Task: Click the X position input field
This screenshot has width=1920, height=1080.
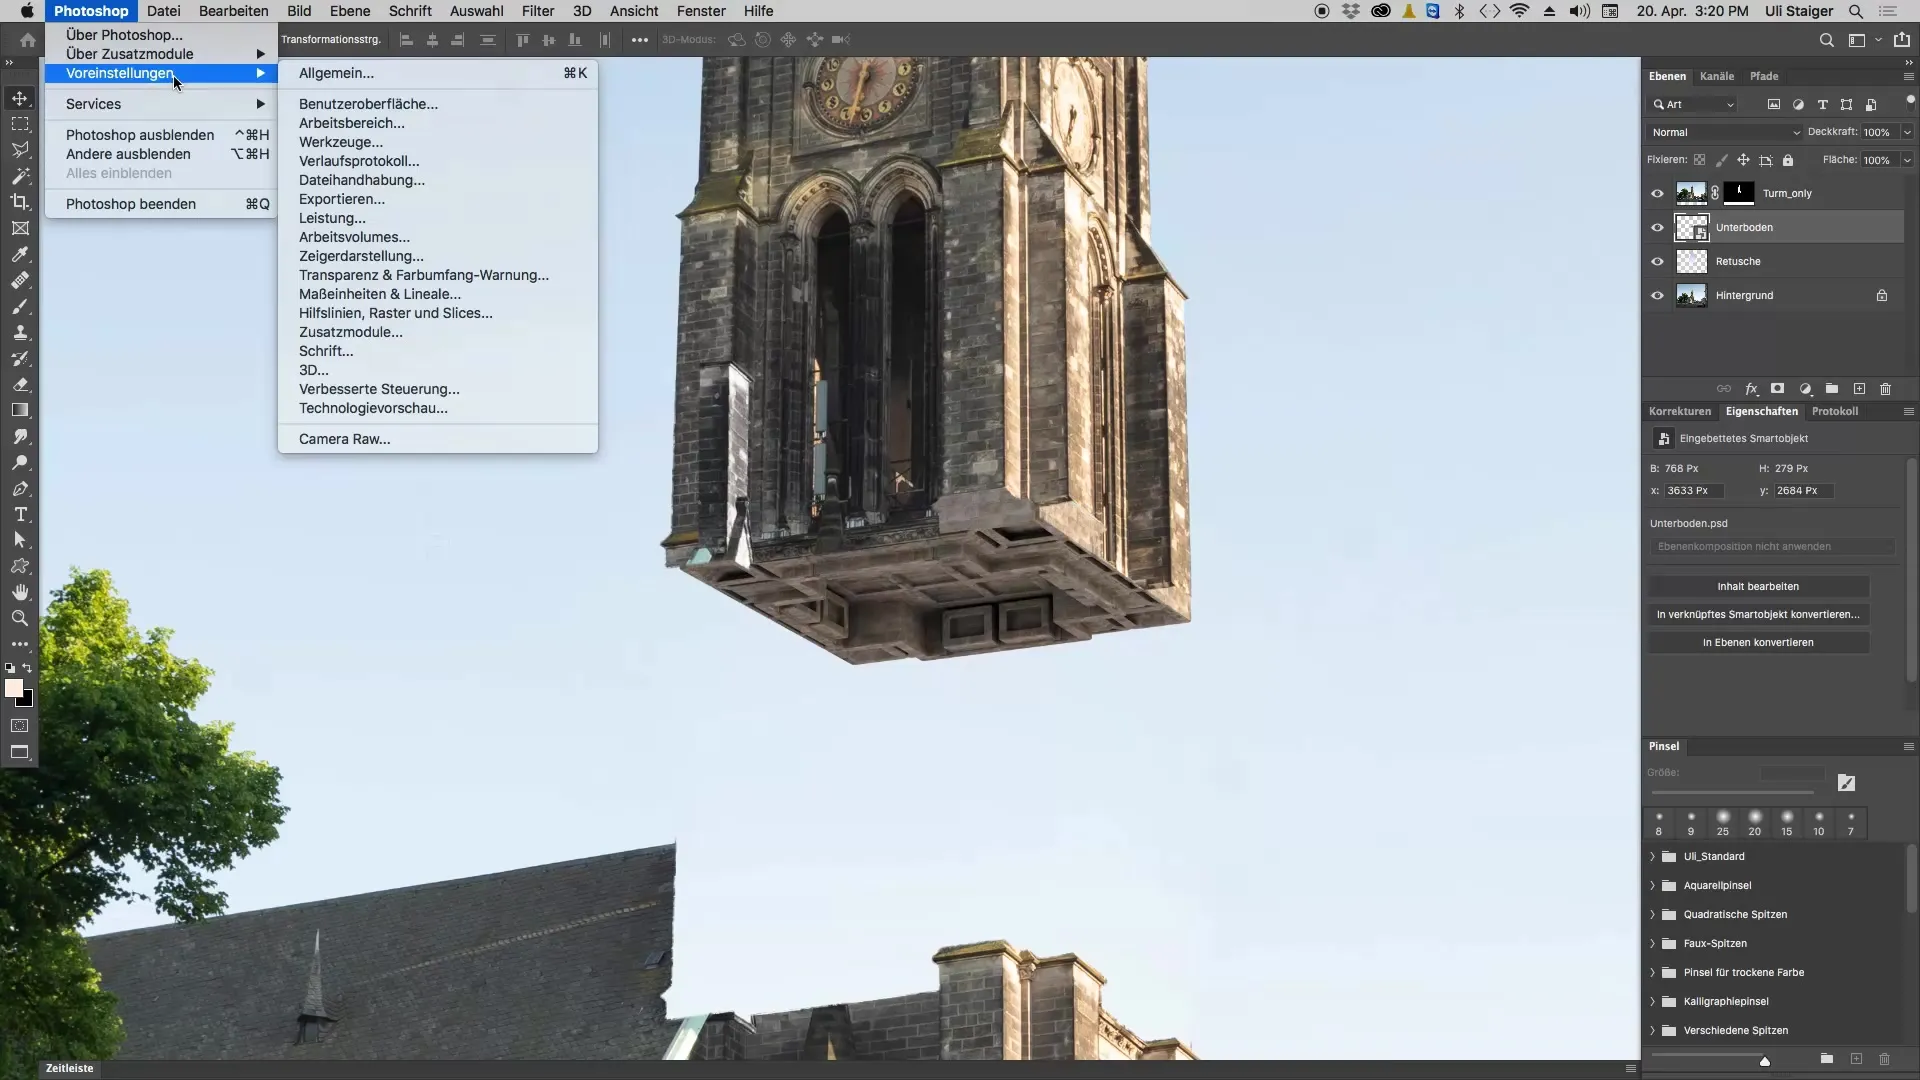Action: point(1693,491)
